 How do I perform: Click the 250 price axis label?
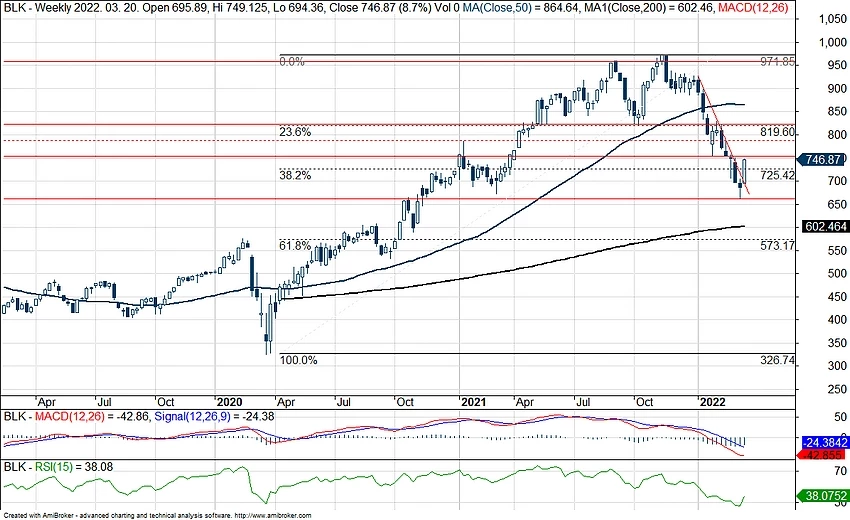point(837,389)
